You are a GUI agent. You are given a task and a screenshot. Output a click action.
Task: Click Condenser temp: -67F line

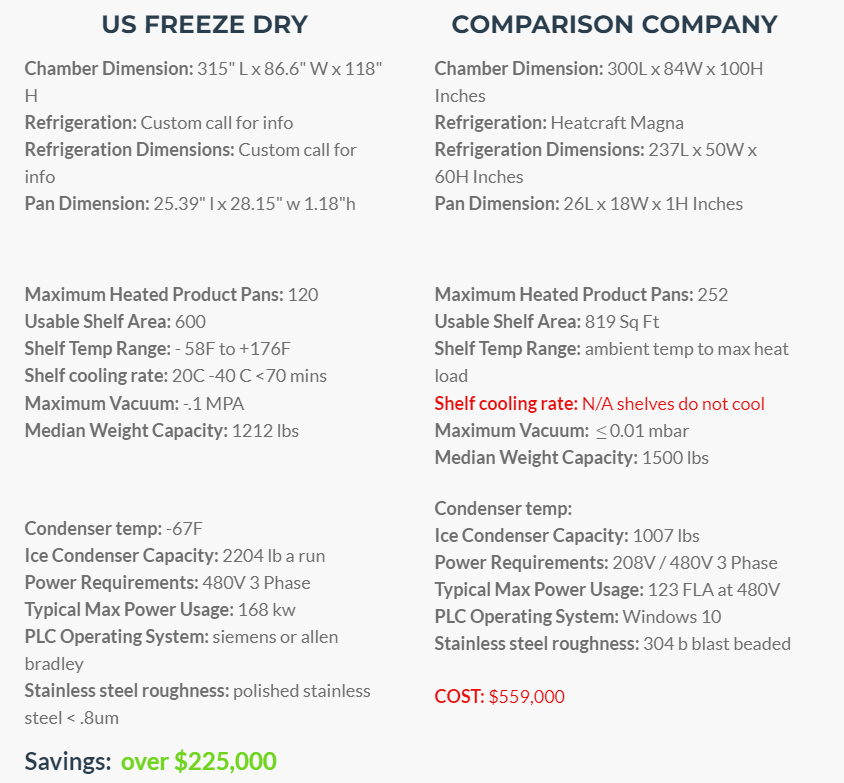pyautogui.click(x=114, y=528)
